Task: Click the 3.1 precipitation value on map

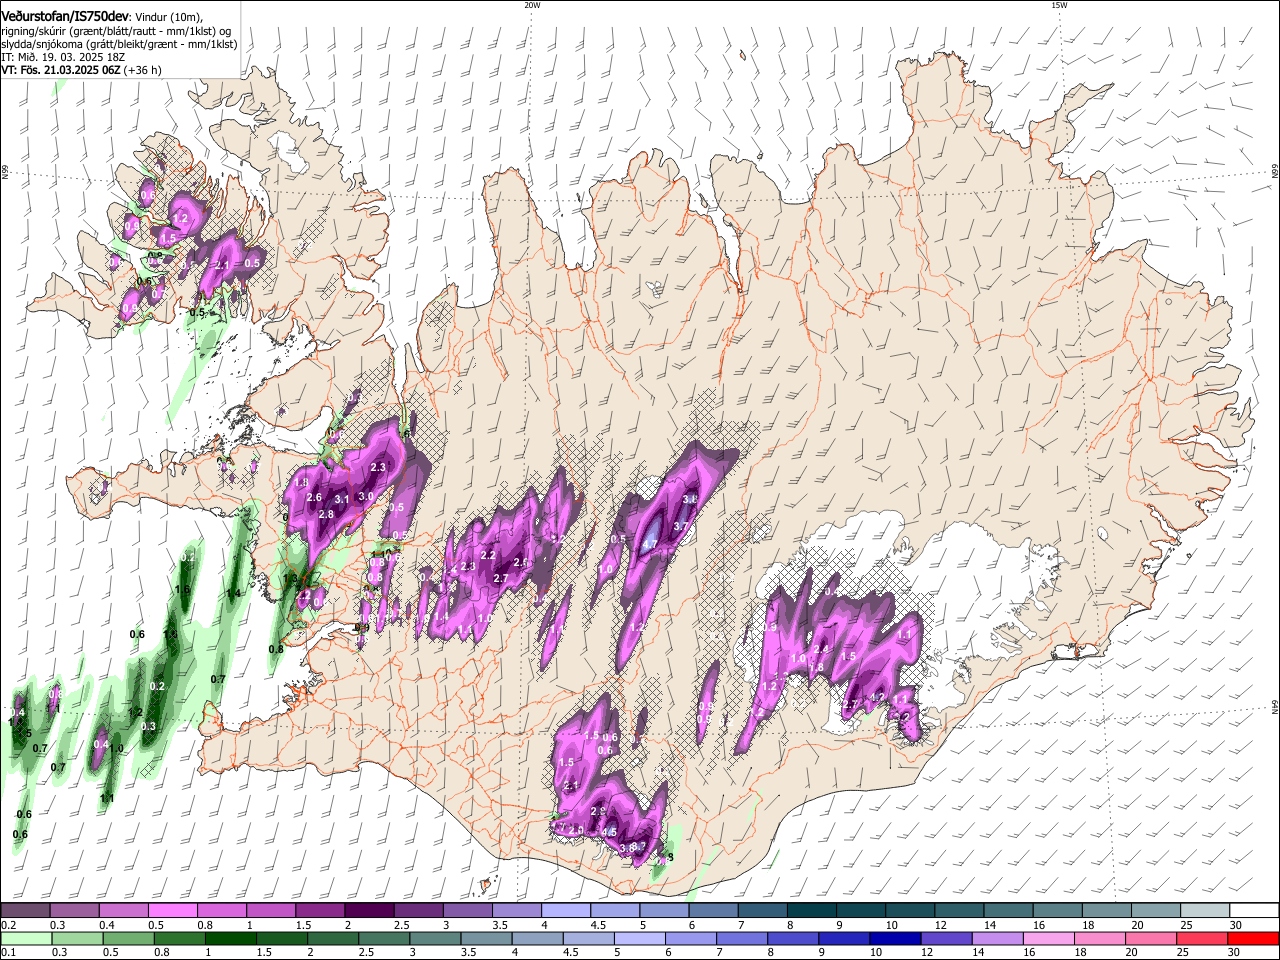Action: [341, 499]
